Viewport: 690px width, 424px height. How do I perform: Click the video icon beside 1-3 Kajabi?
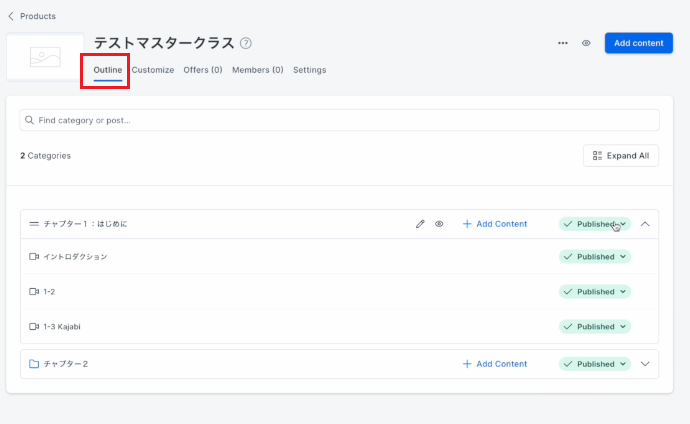pos(34,326)
